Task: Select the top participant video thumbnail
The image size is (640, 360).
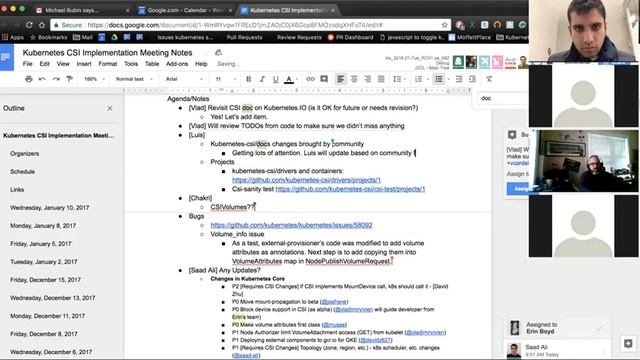Action: (x=584, y=31)
